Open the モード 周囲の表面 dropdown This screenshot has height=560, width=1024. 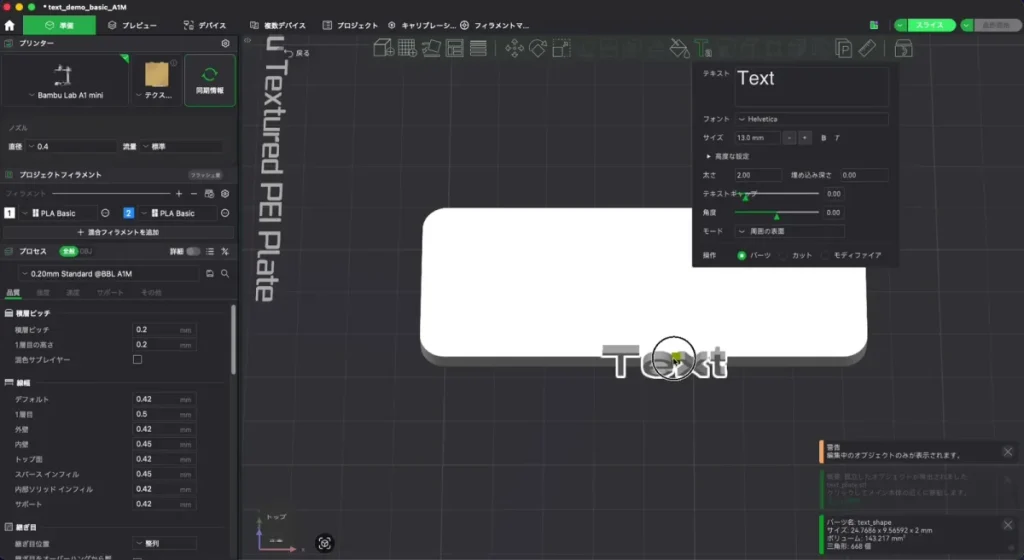point(790,231)
